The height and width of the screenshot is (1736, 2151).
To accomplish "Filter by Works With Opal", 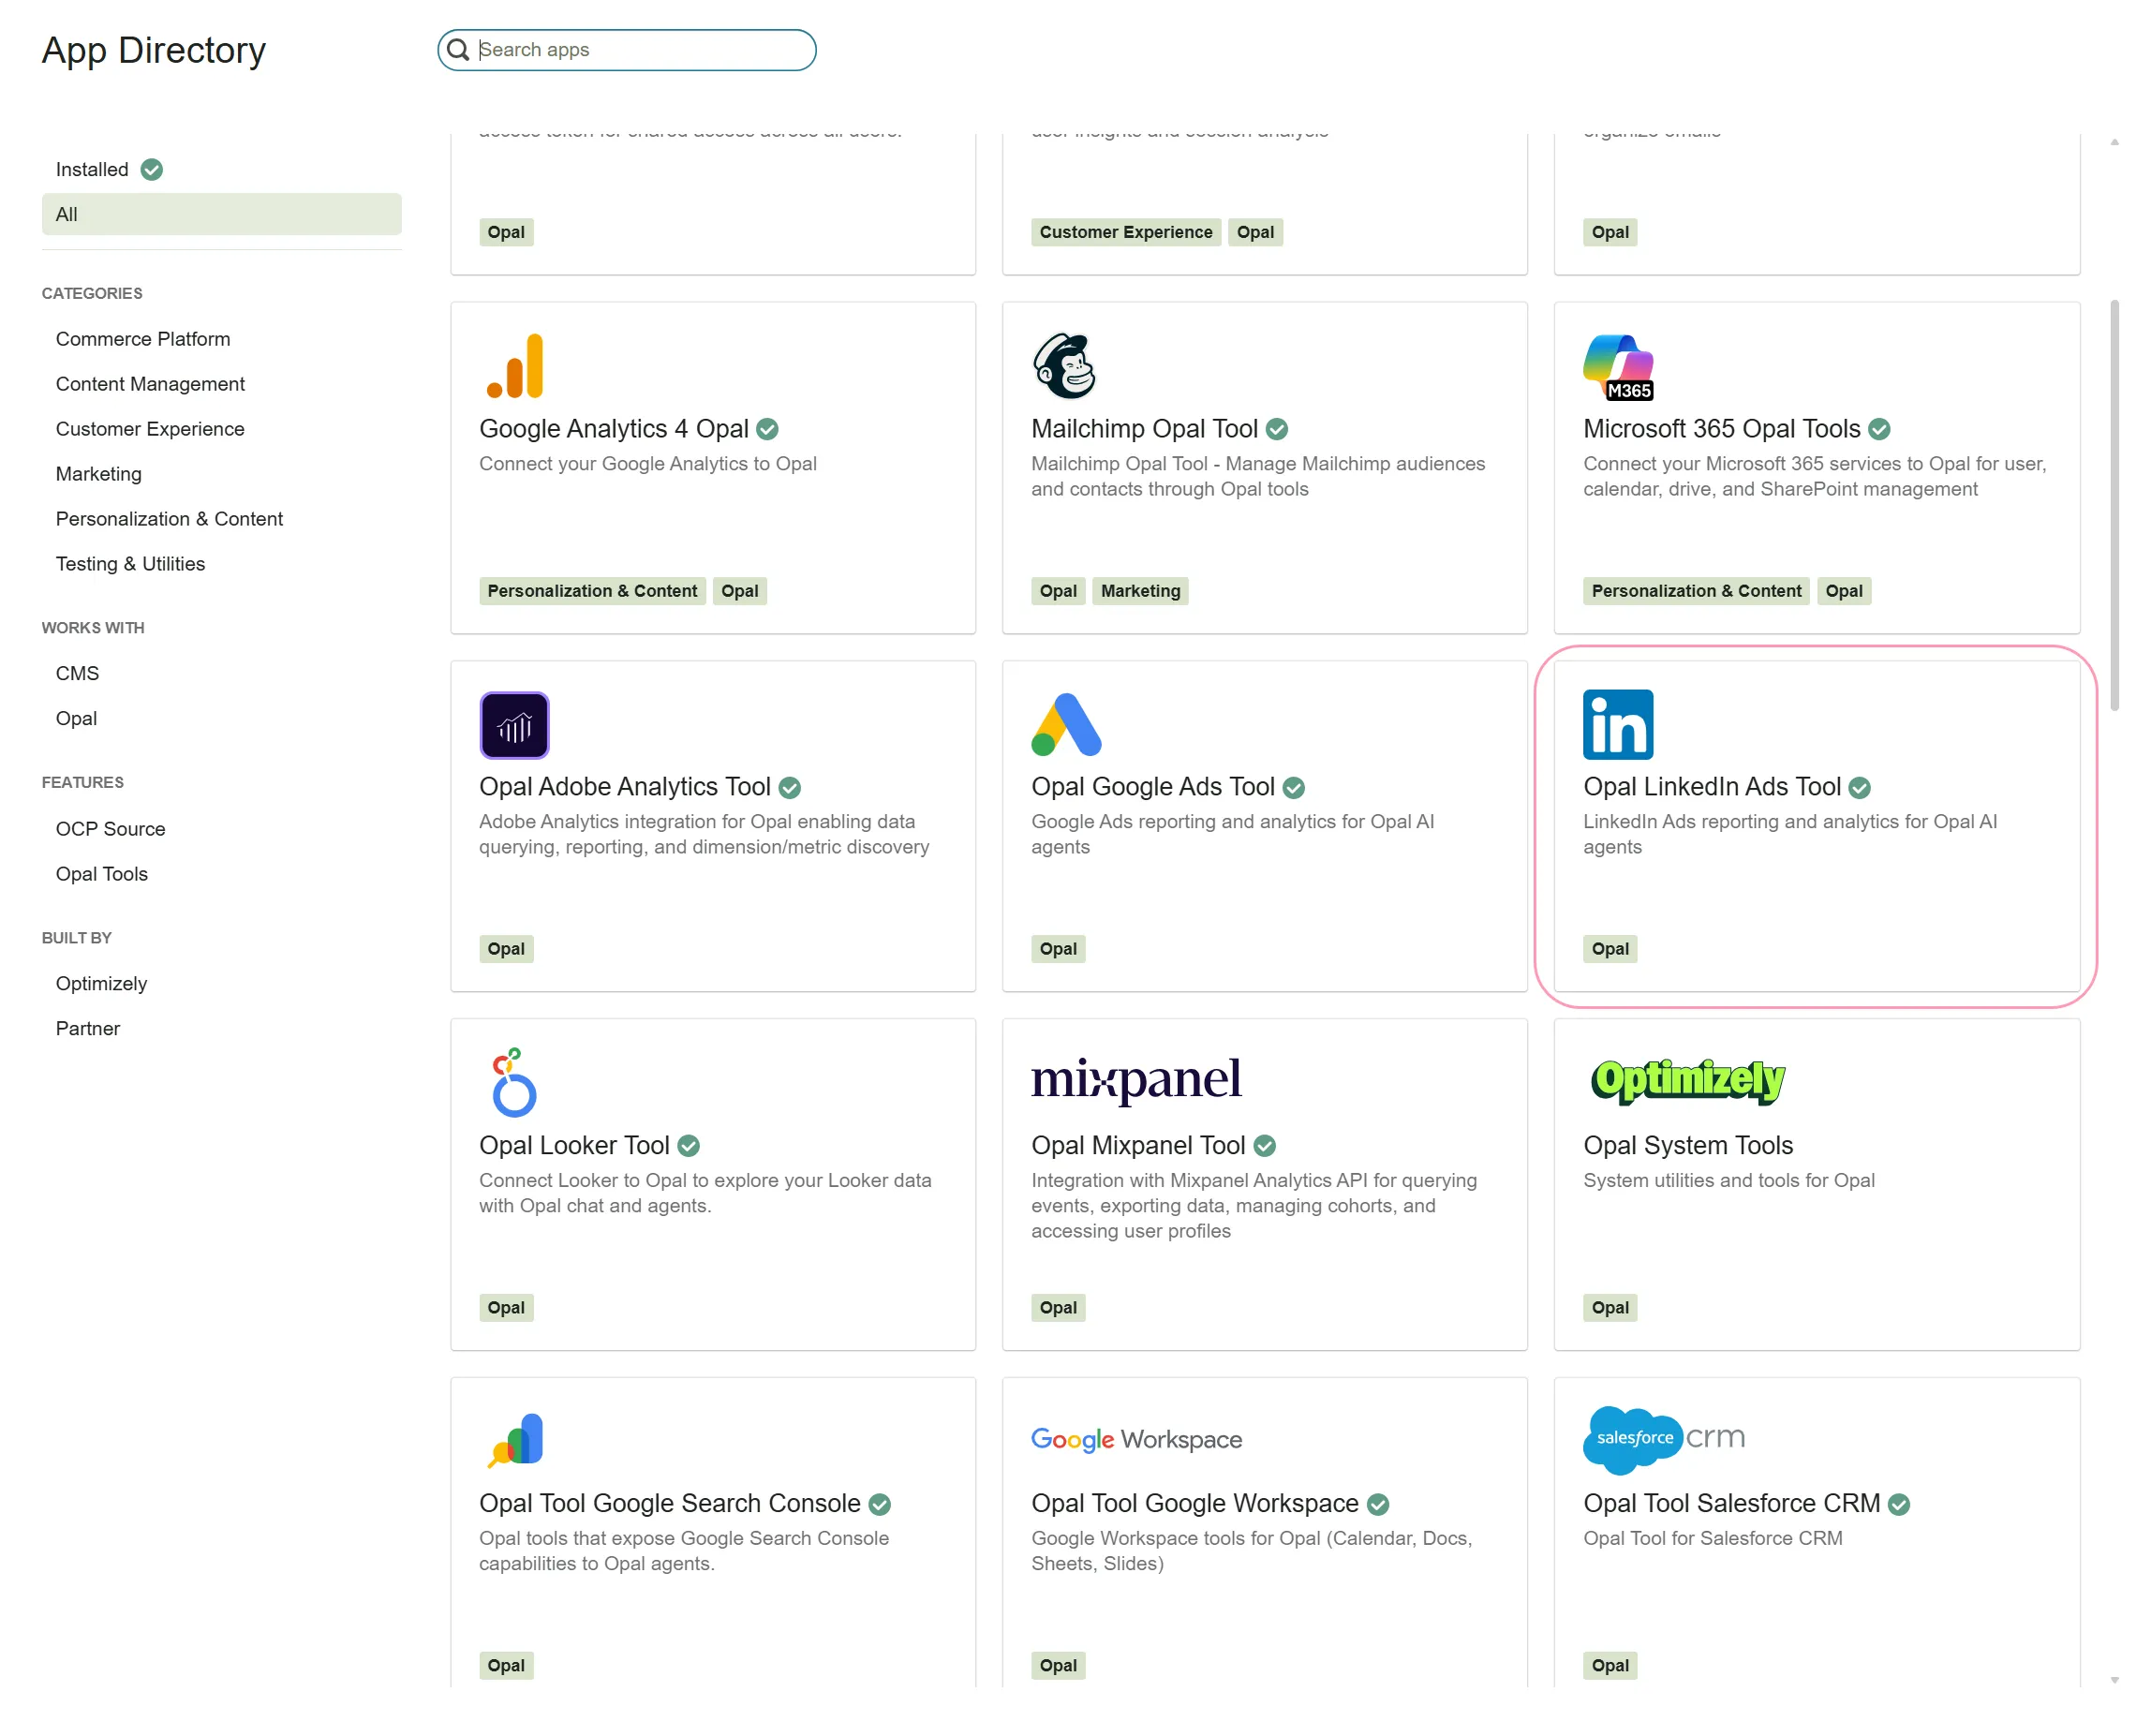I will [77, 719].
